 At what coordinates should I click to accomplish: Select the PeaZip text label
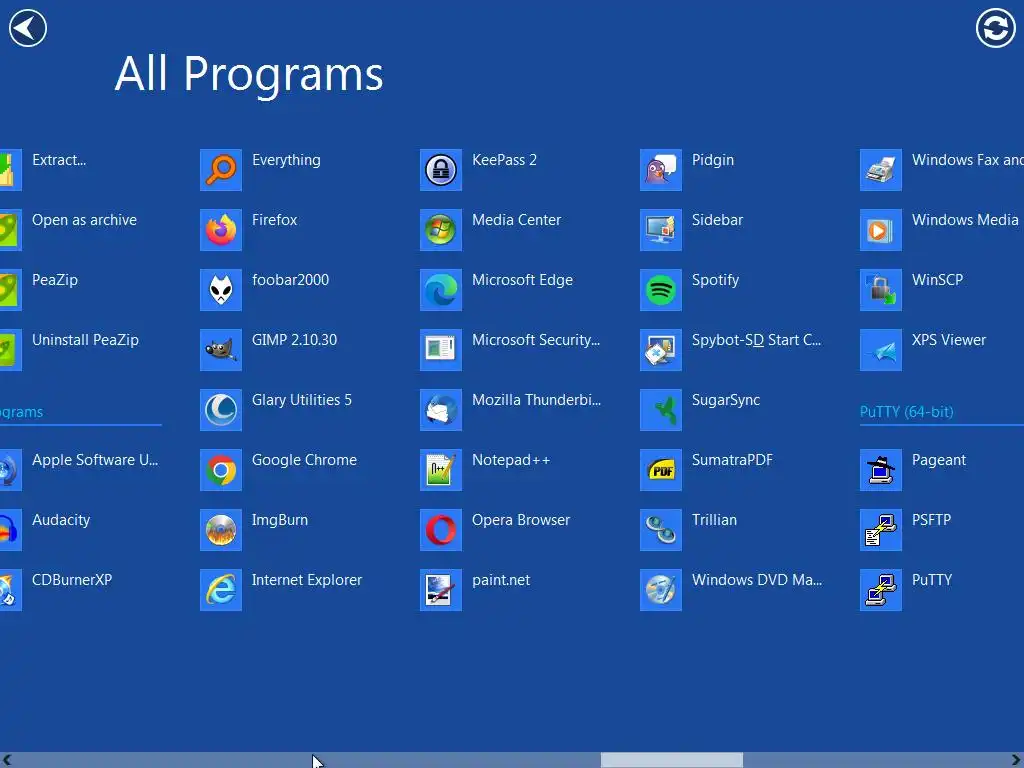tap(55, 280)
